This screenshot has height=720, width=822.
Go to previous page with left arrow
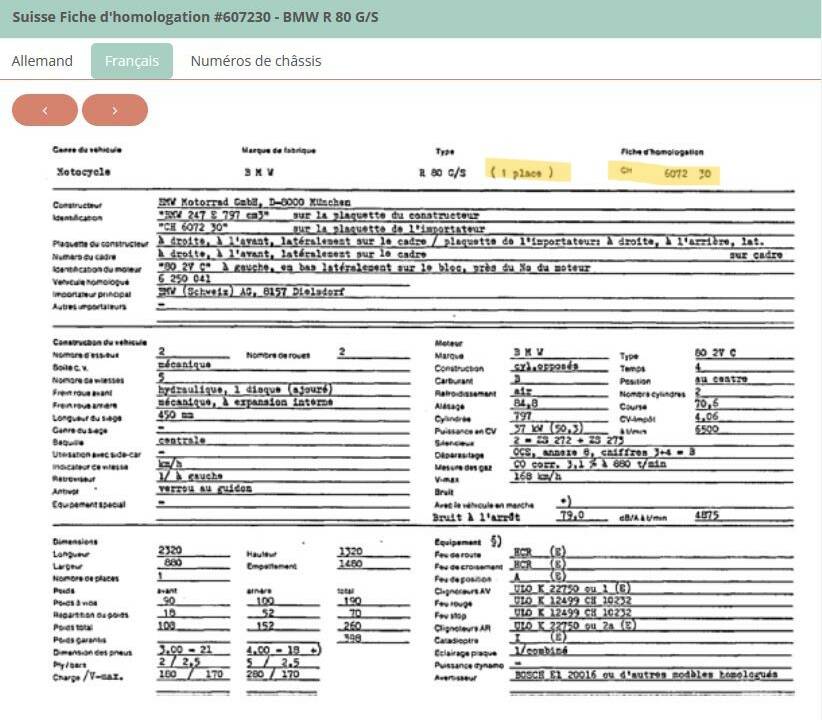coord(45,110)
